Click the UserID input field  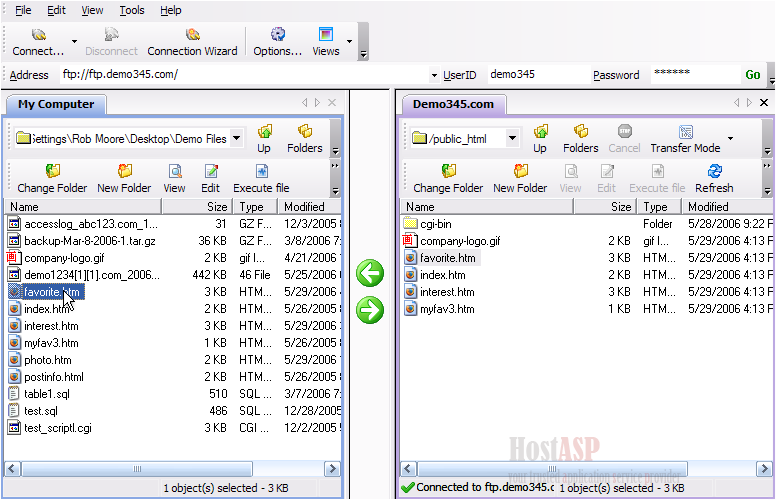538,74
